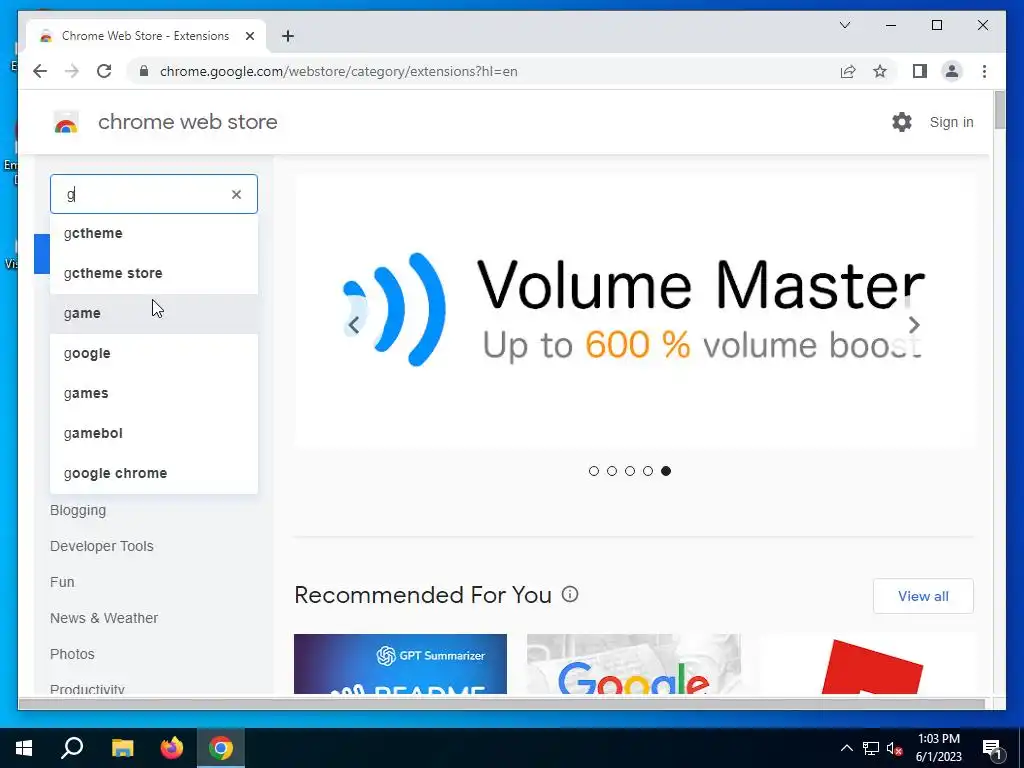Screen dimensions: 1024x768
Task: Open web store settings gear
Action: pos(902,121)
